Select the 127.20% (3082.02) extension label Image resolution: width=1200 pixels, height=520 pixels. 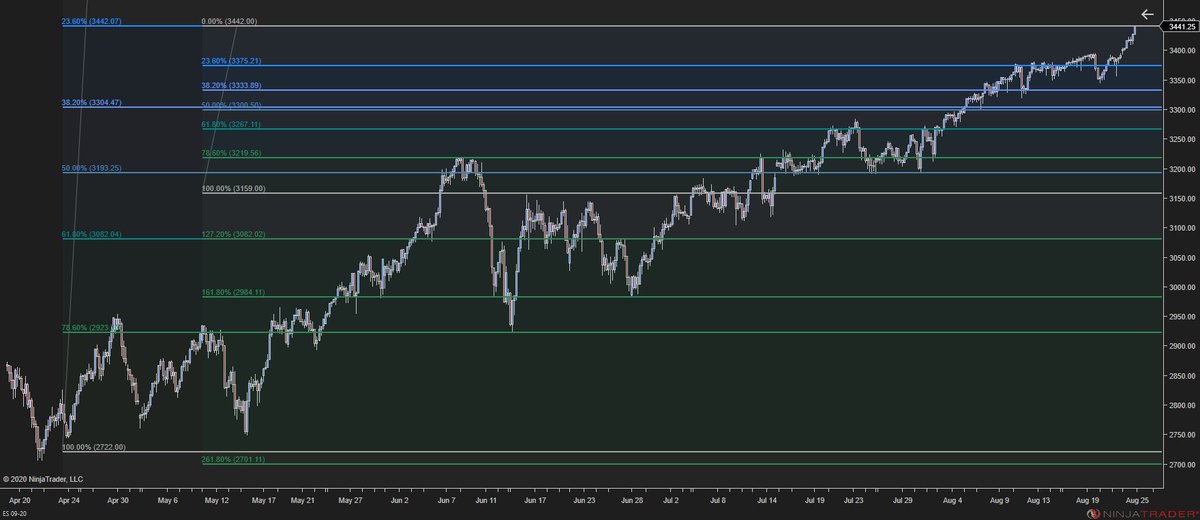click(236, 234)
